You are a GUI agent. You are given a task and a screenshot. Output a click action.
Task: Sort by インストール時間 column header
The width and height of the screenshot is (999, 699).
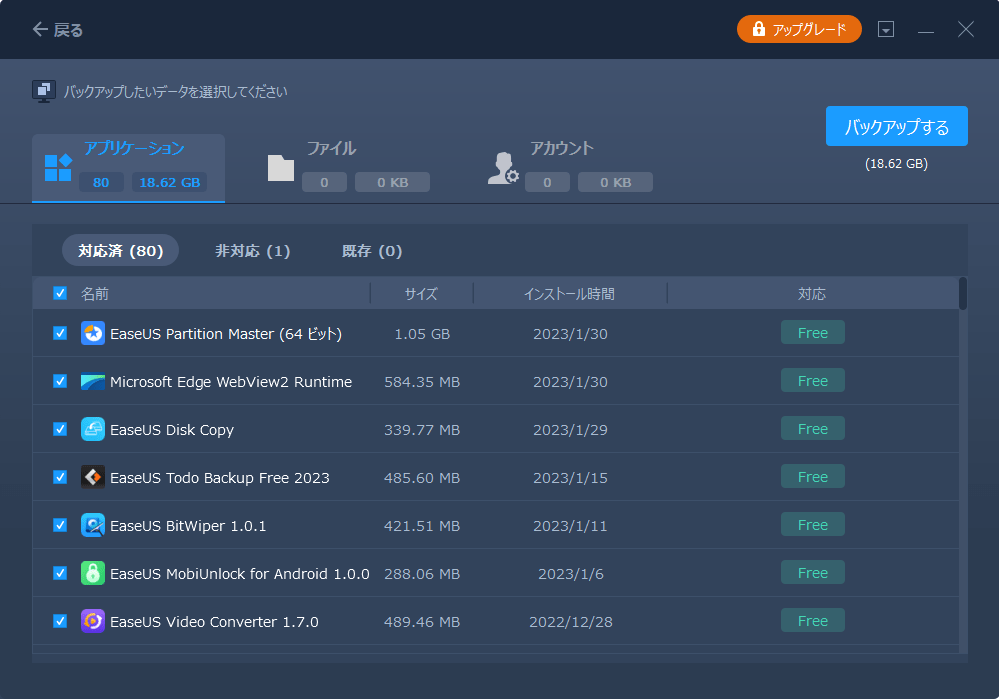pyautogui.click(x=569, y=294)
